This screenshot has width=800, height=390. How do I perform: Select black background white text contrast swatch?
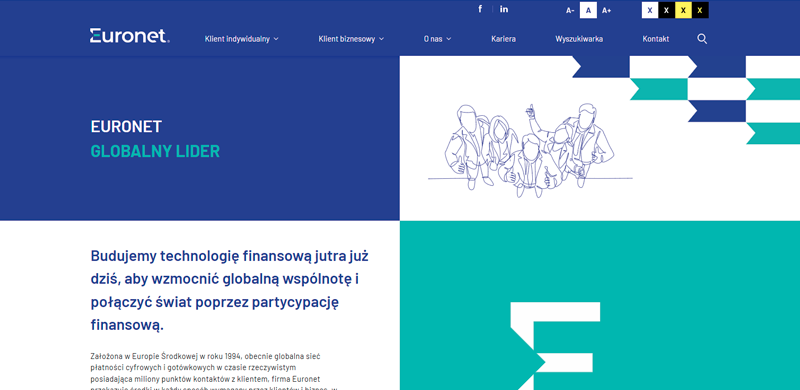(x=666, y=10)
